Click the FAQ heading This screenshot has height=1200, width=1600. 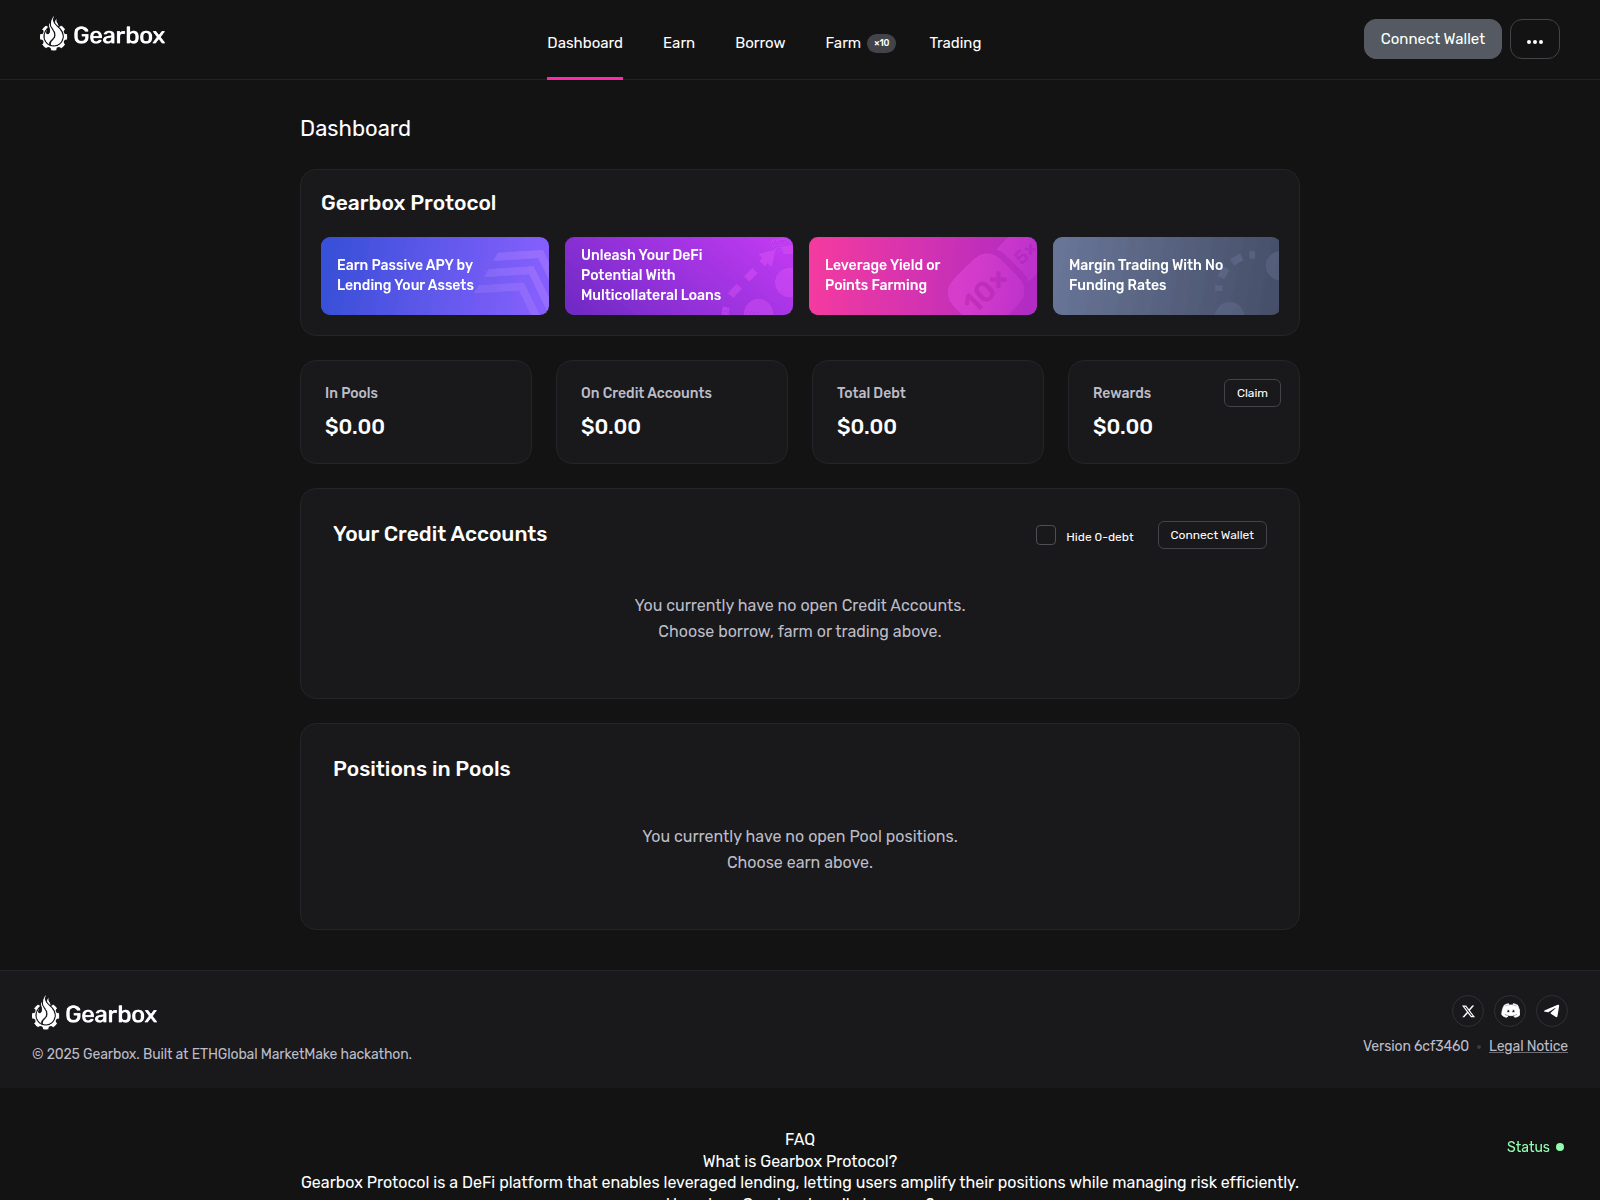(800, 1139)
